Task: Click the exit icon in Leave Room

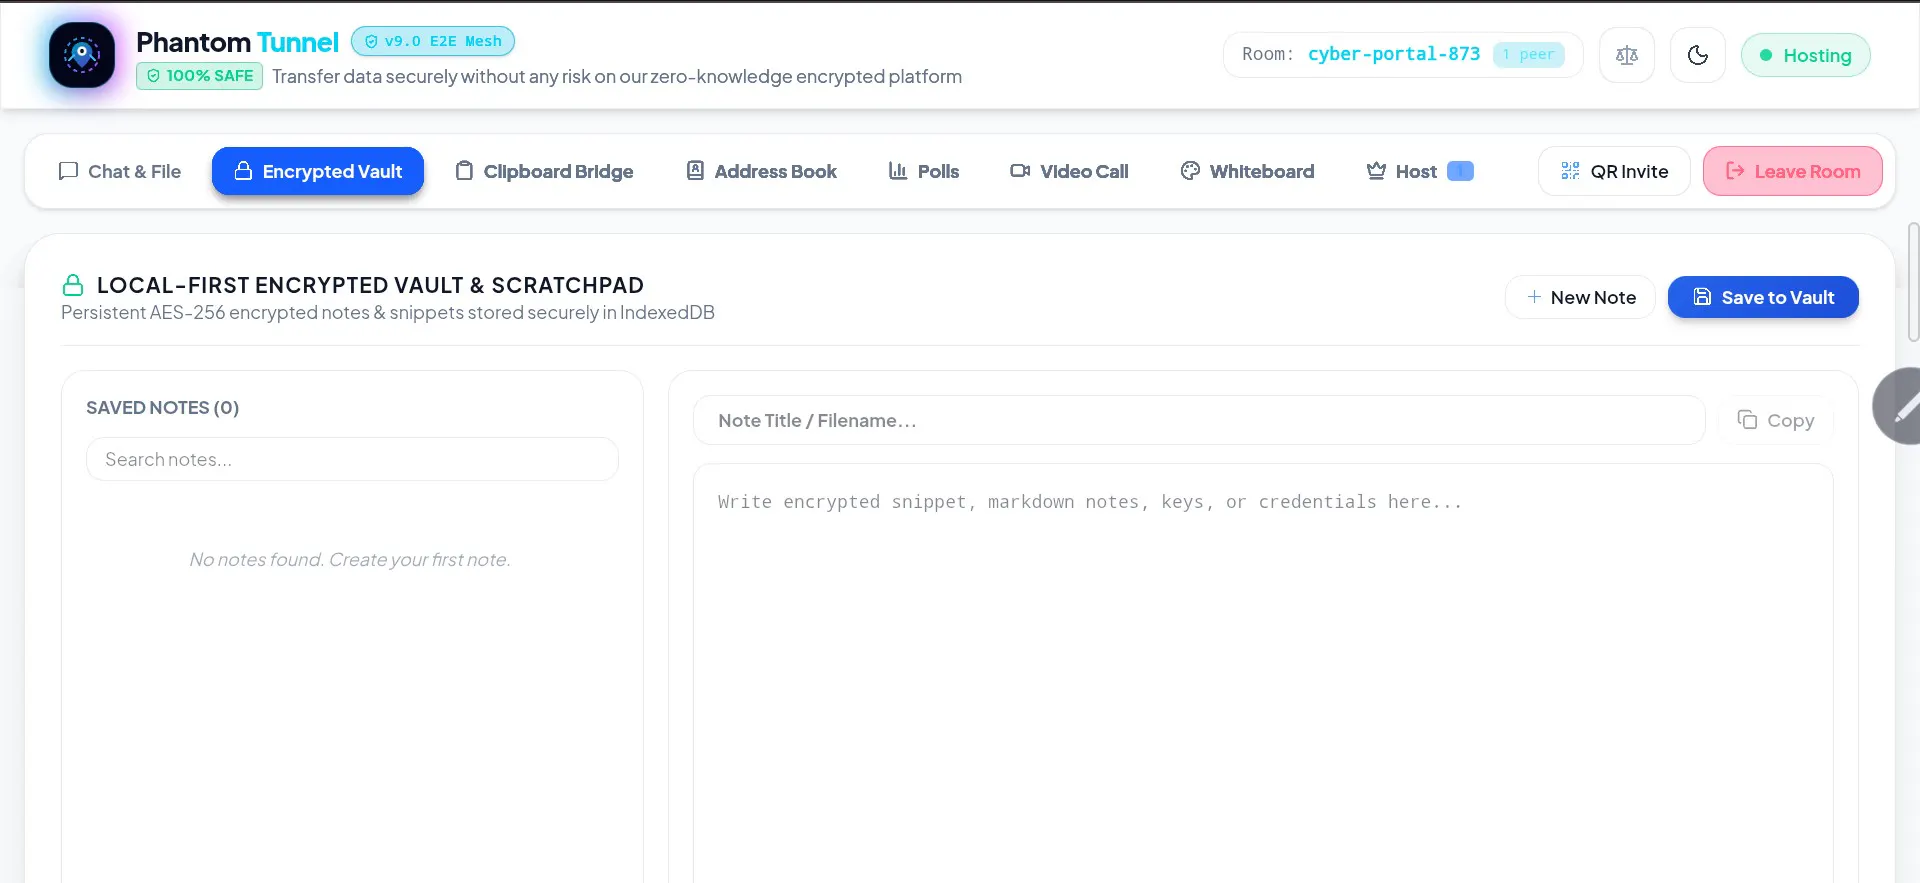Action: point(1735,171)
